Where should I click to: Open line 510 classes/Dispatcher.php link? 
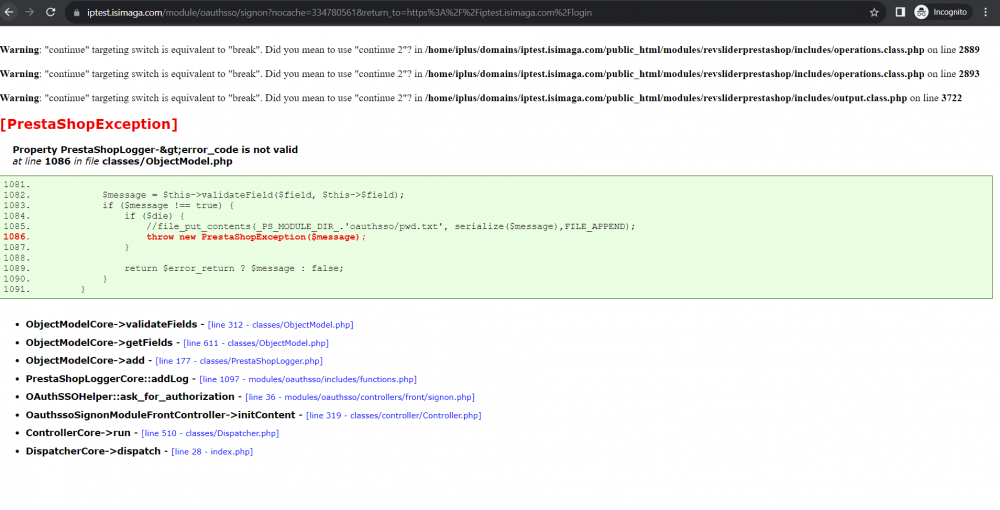pos(210,434)
